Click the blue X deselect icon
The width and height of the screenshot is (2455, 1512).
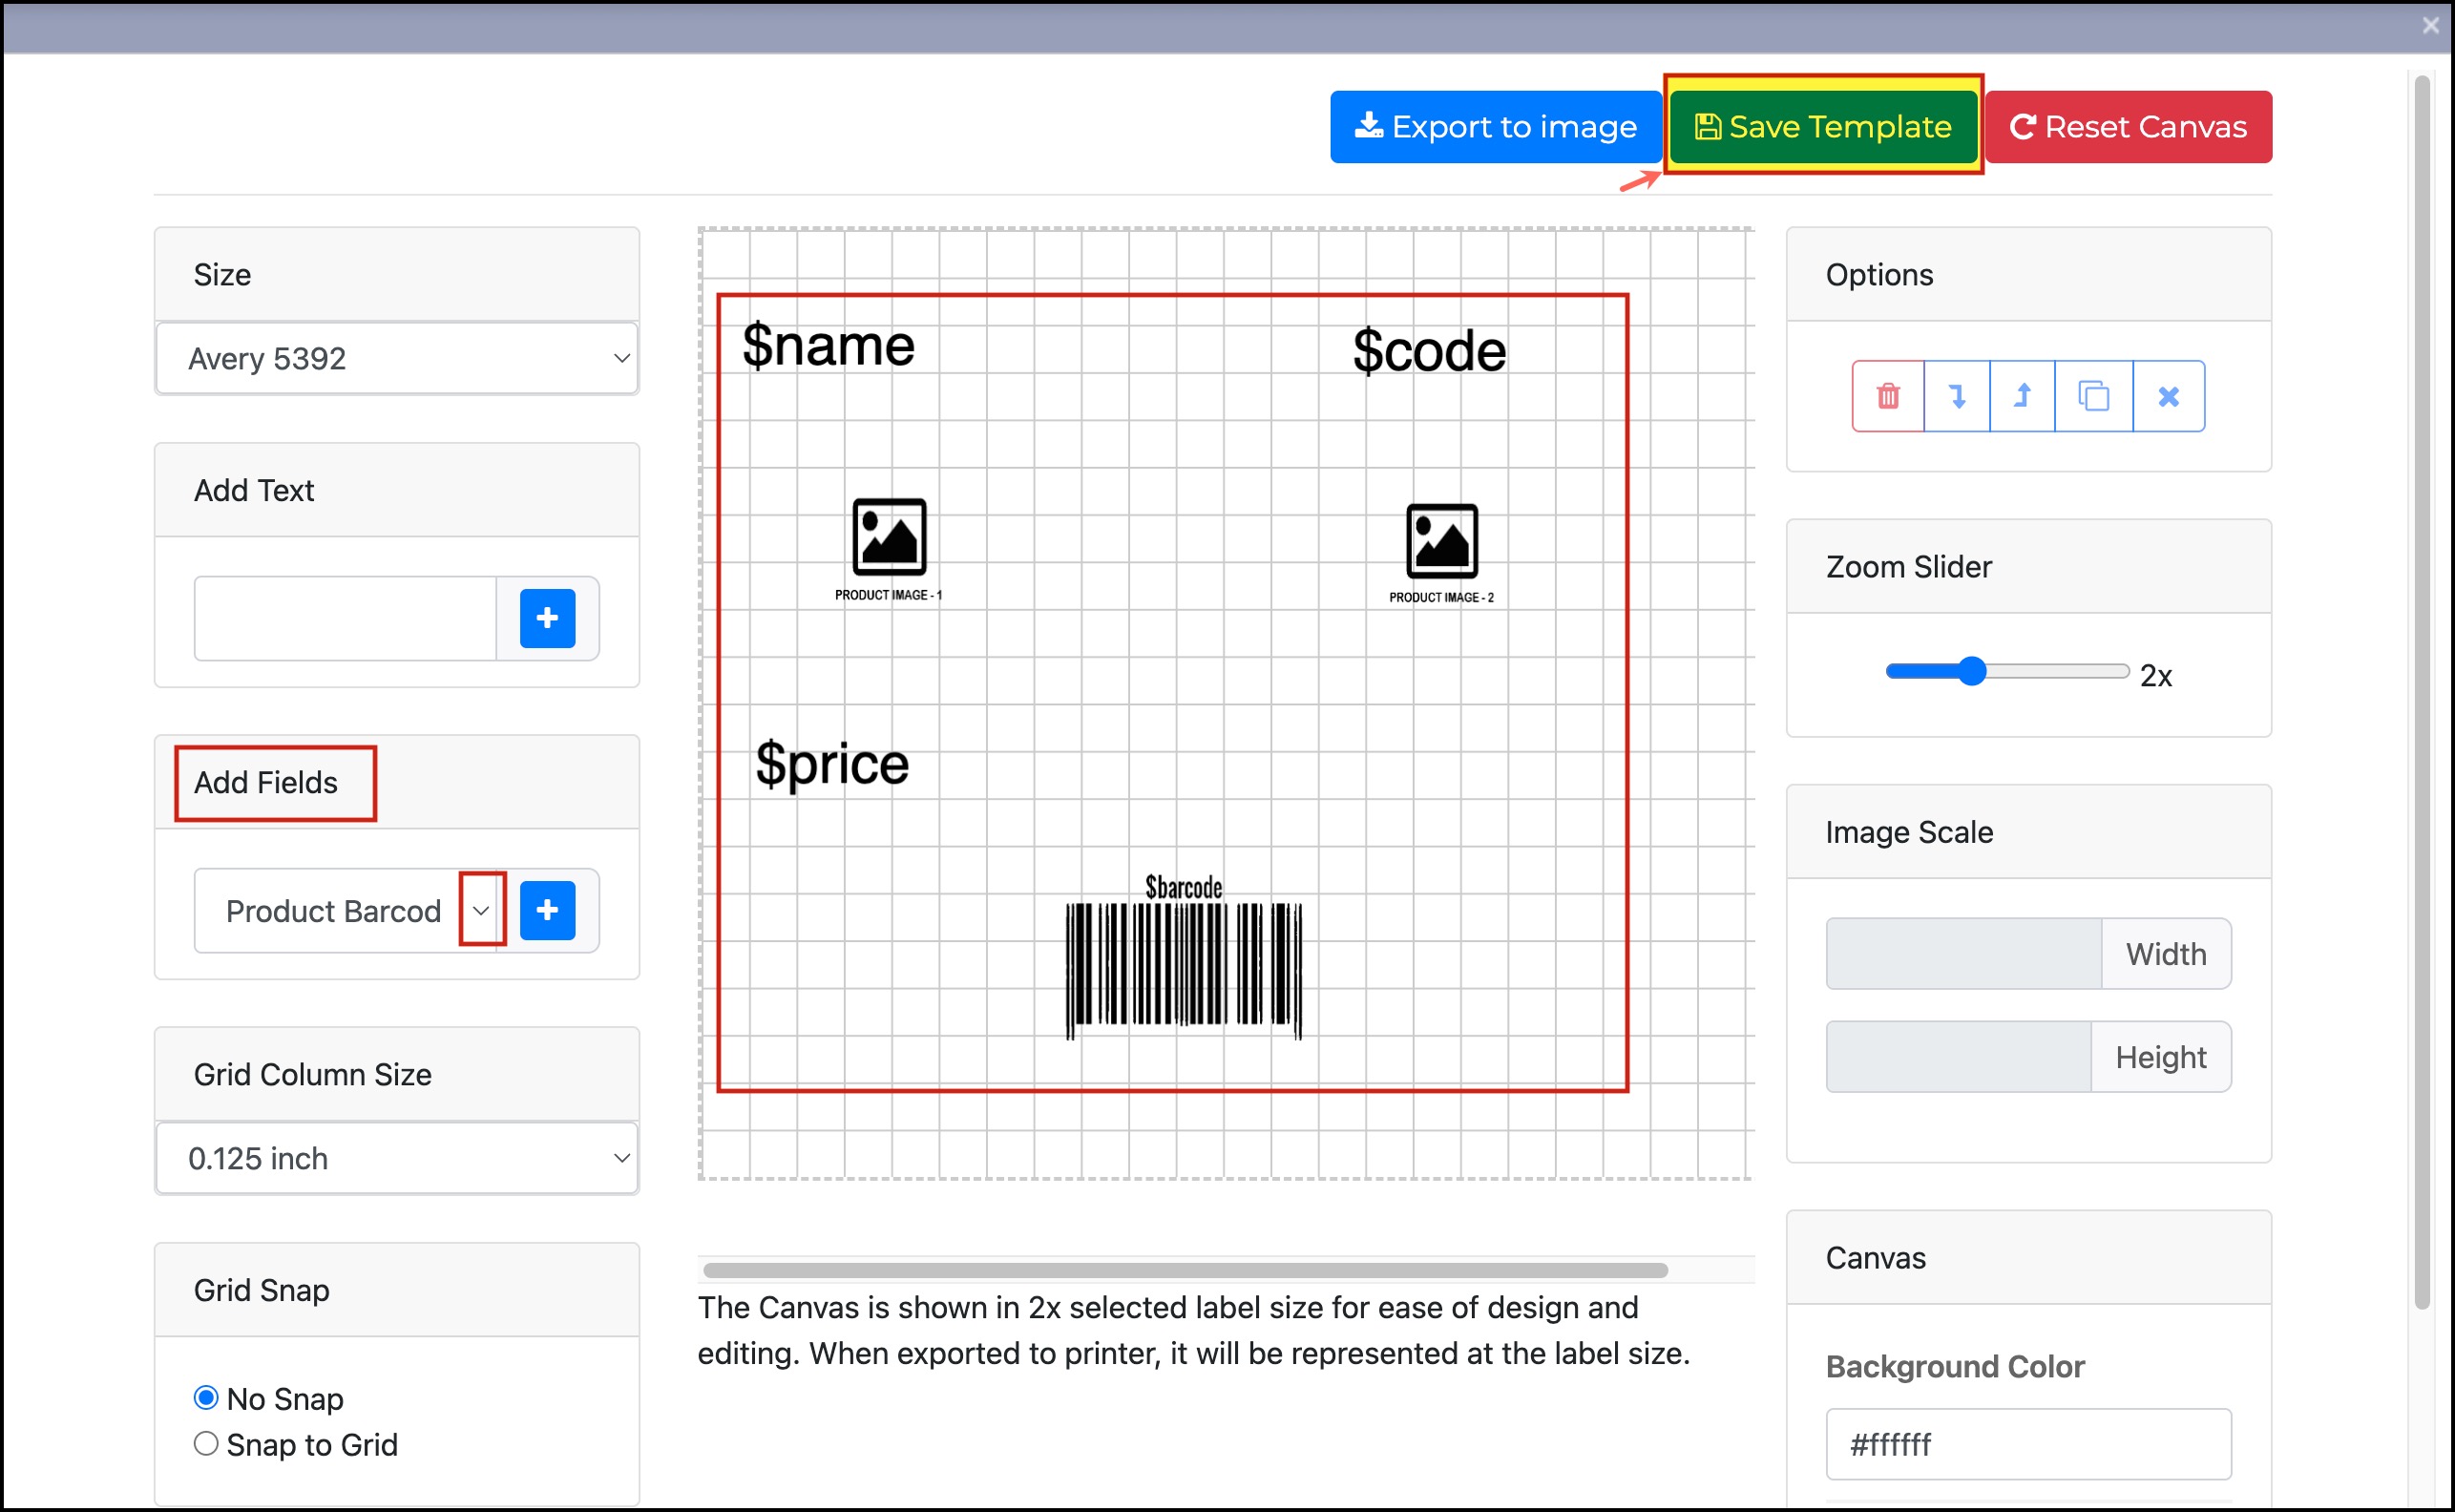click(x=2168, y=396)
